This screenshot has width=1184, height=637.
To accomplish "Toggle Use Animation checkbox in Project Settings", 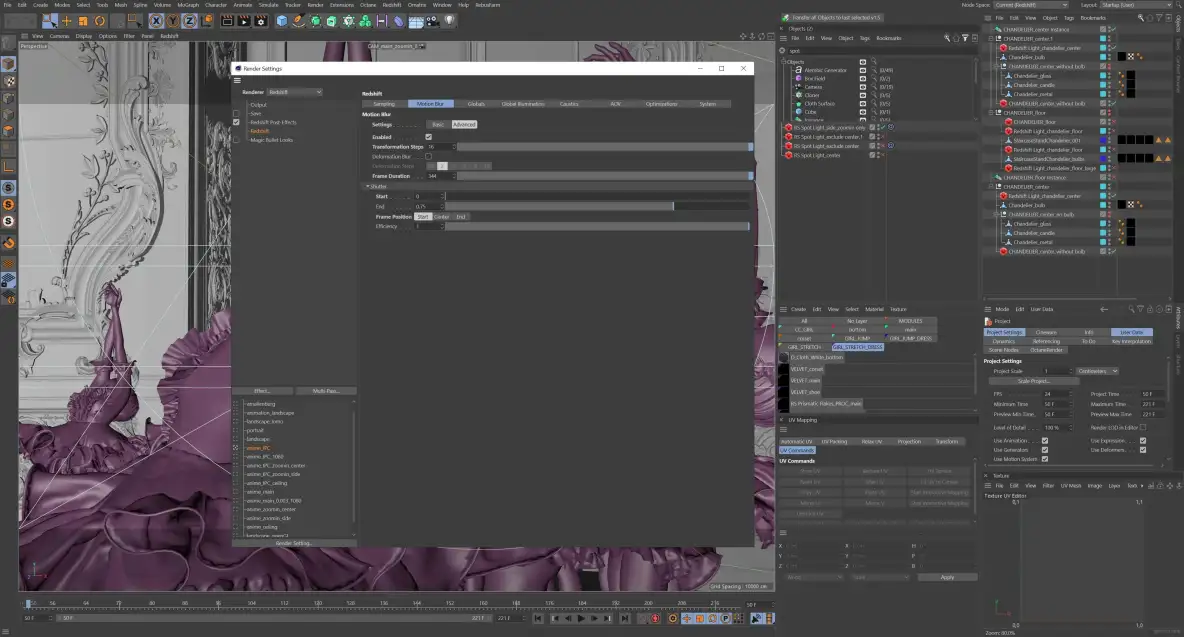I will point(1045,441).
